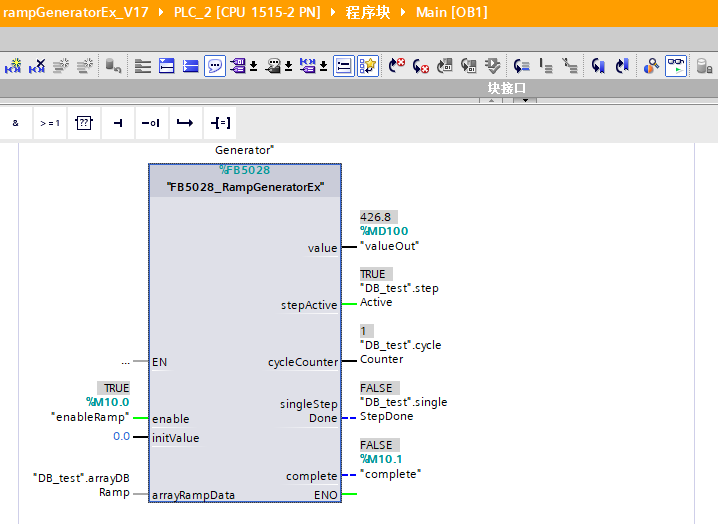Click "DB_test".cycleCounter operand
This screenshot has height=524, width=718.
[401, 352]
